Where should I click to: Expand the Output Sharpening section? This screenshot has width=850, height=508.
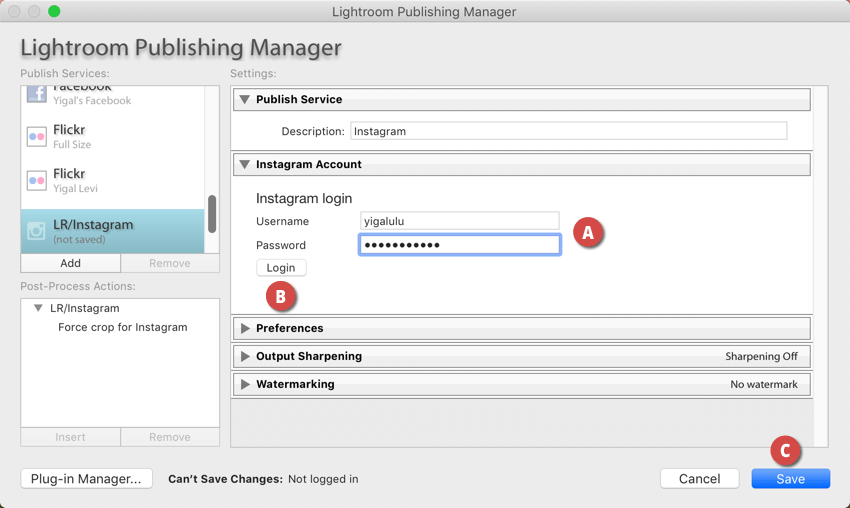click(245, 356)
